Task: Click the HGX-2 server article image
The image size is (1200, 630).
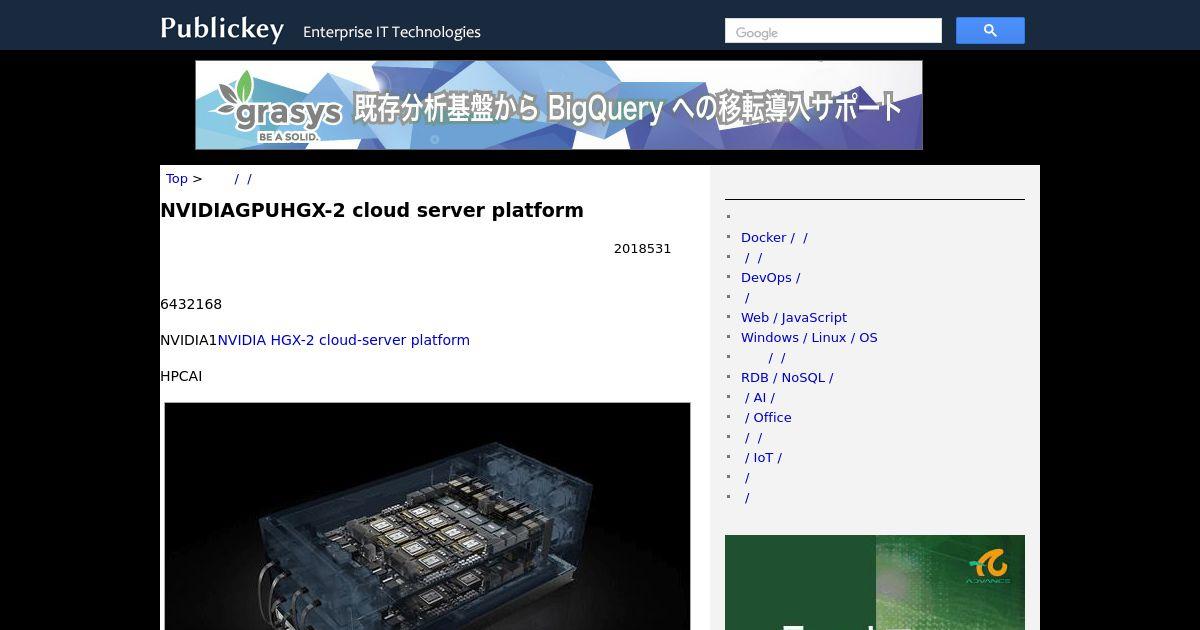Action: pyautogui.click(x=427, y=516)
